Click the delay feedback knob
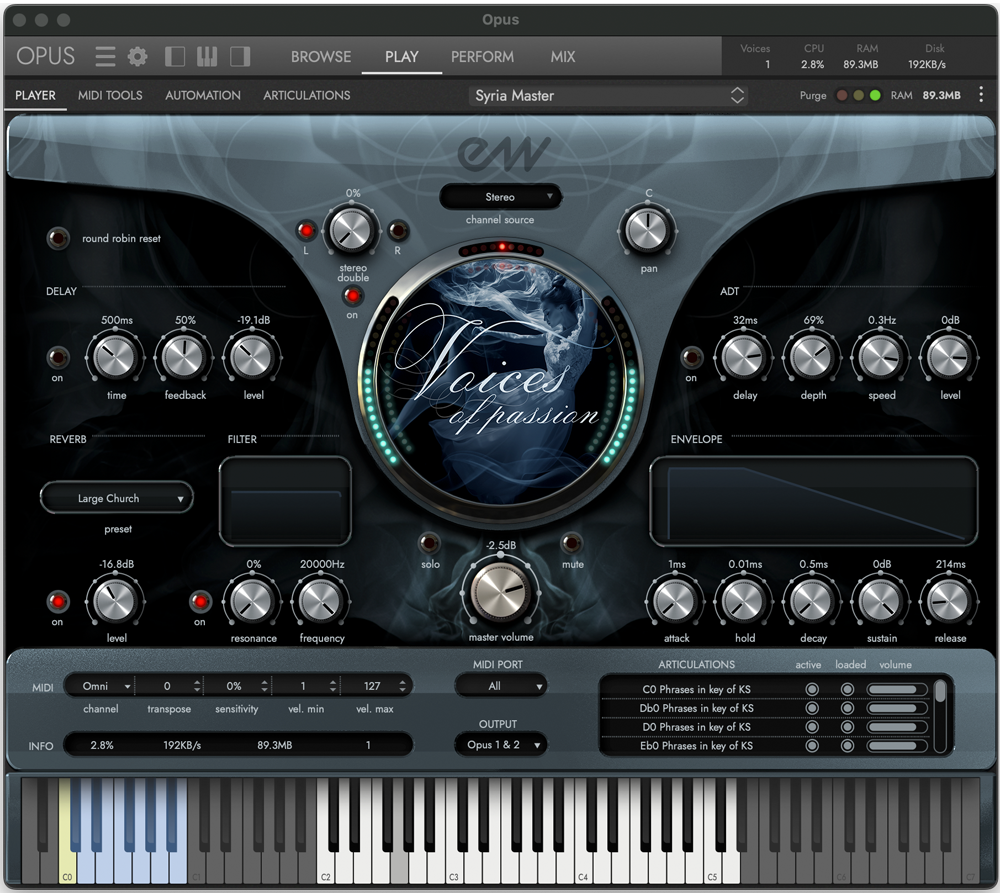 tap(184, 357)
